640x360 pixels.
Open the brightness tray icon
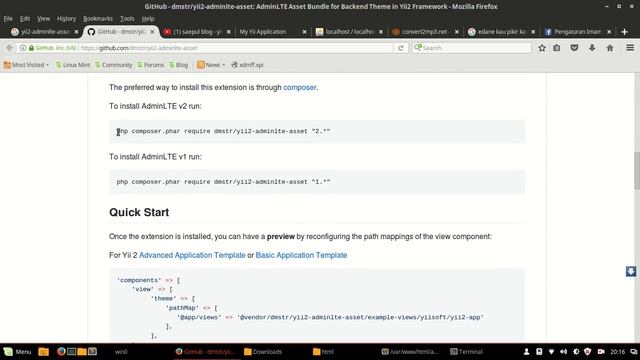pos(576,351)
